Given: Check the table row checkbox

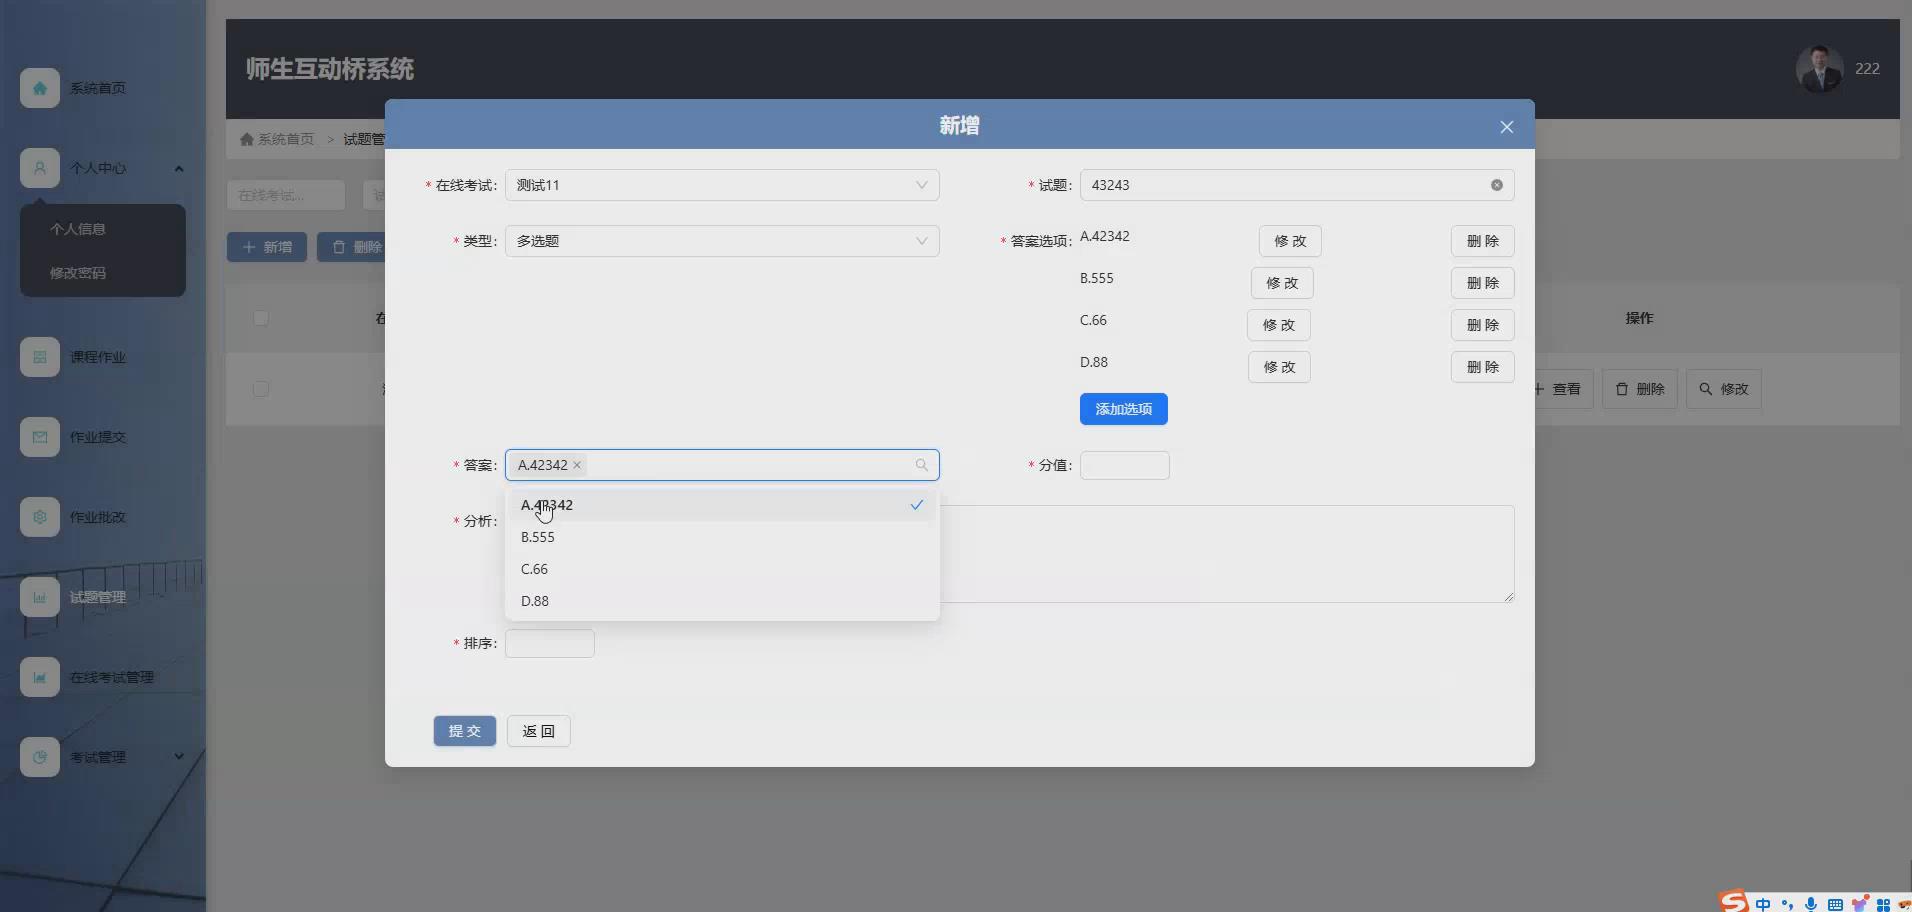Looking at the screenshot, I should [260, 389].
